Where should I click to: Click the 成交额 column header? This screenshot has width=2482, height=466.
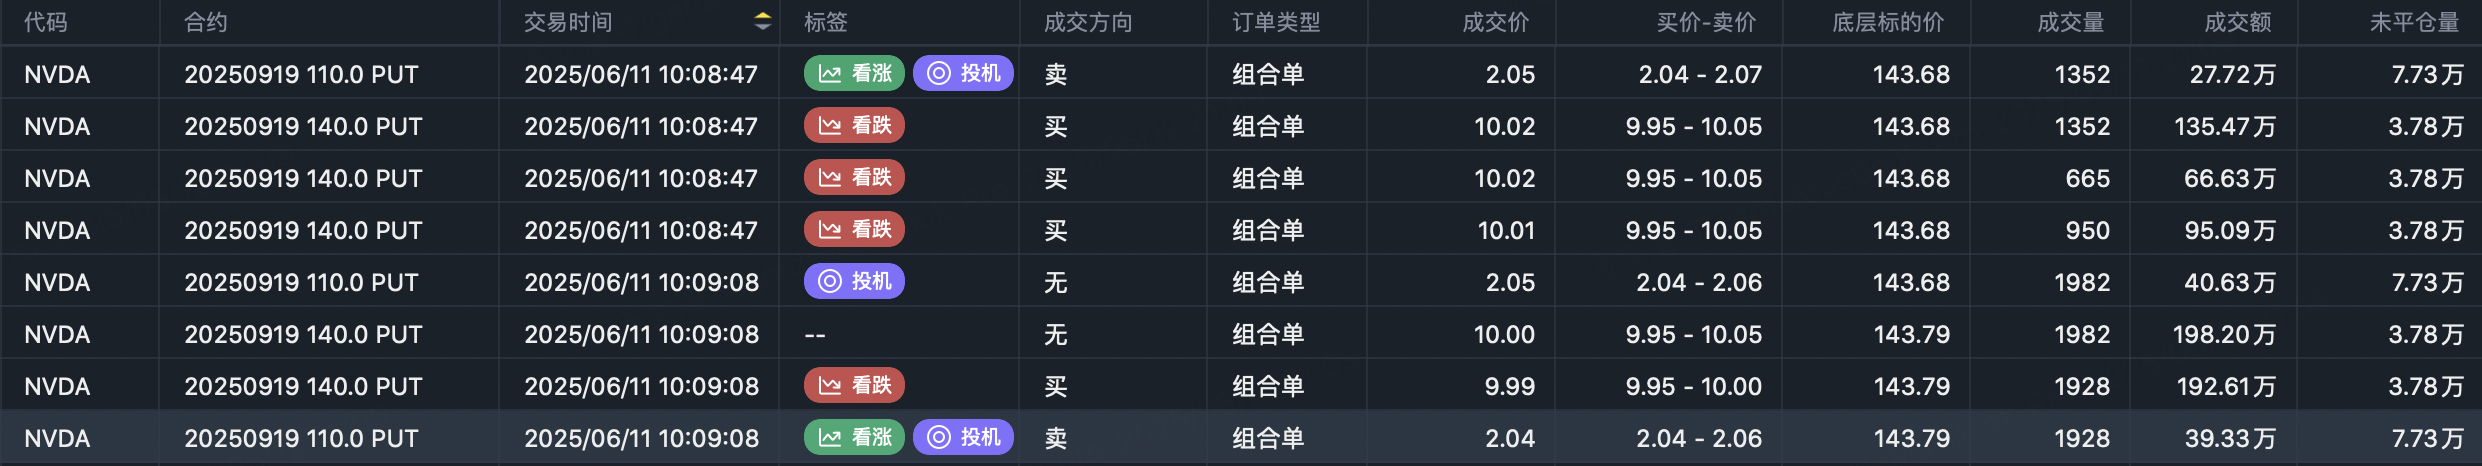[2238, 22]
